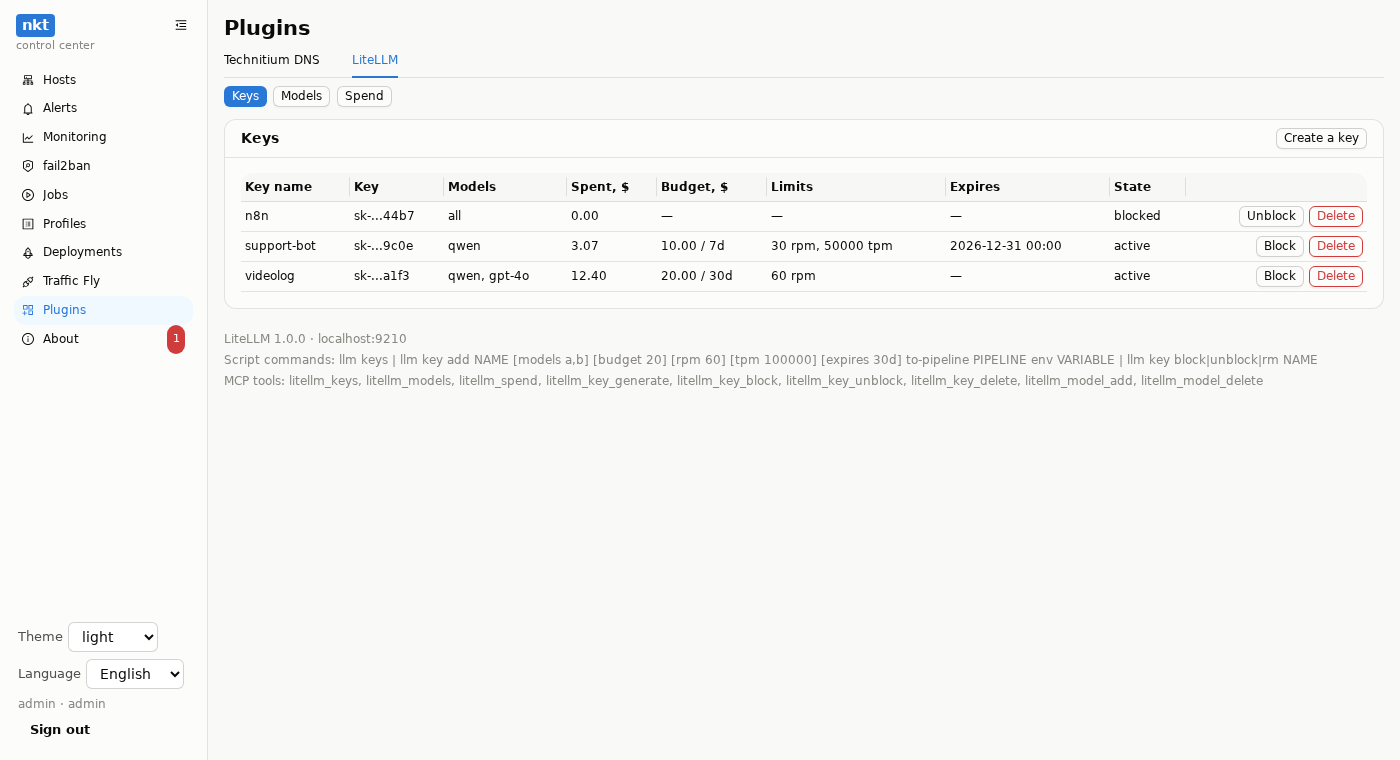Image resolution: width=1400 pixels, height=760 pixels.
Task: Click the About info icon
Action: point(28,339)
